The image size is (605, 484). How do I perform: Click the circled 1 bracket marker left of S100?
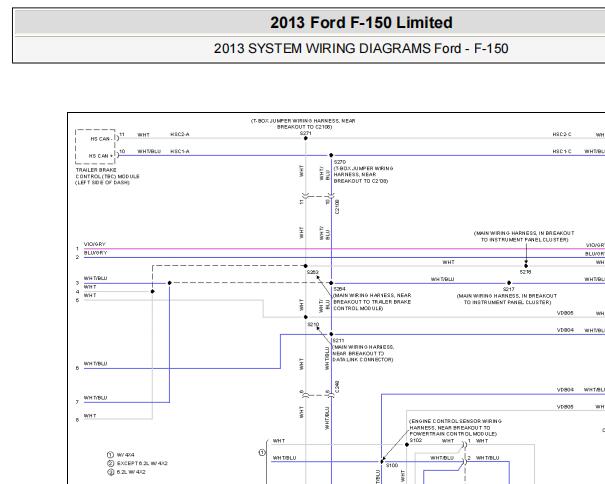coord(262,452)
